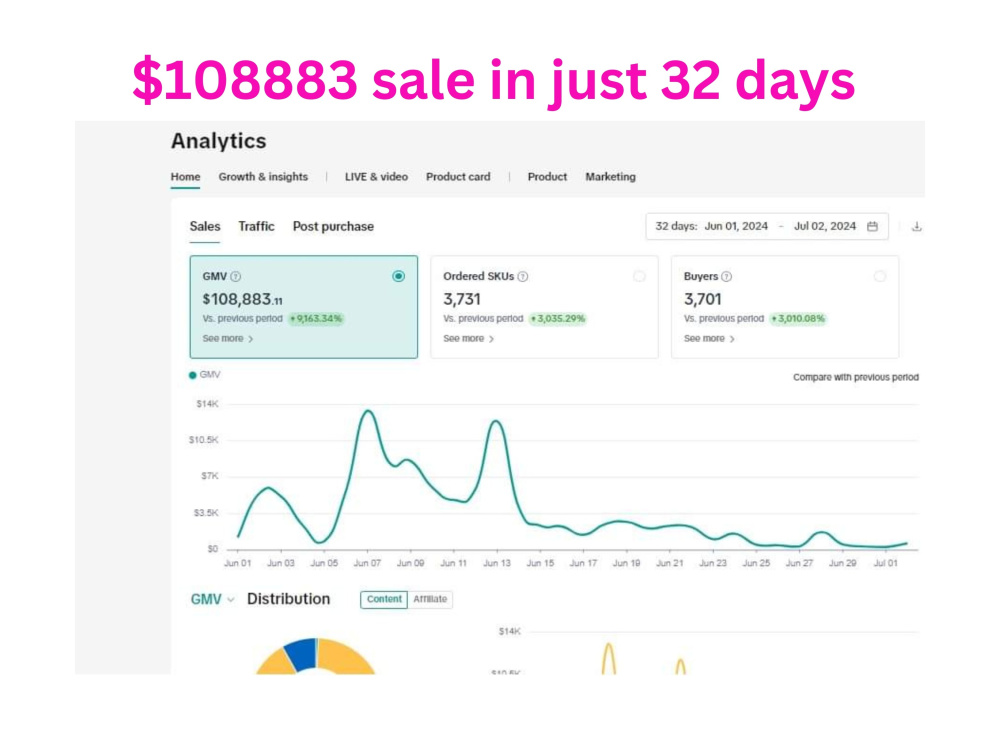Viewport: 1000px width, 750px height.
Task: Click the calendar icon in date range
Action: point(872,226)
